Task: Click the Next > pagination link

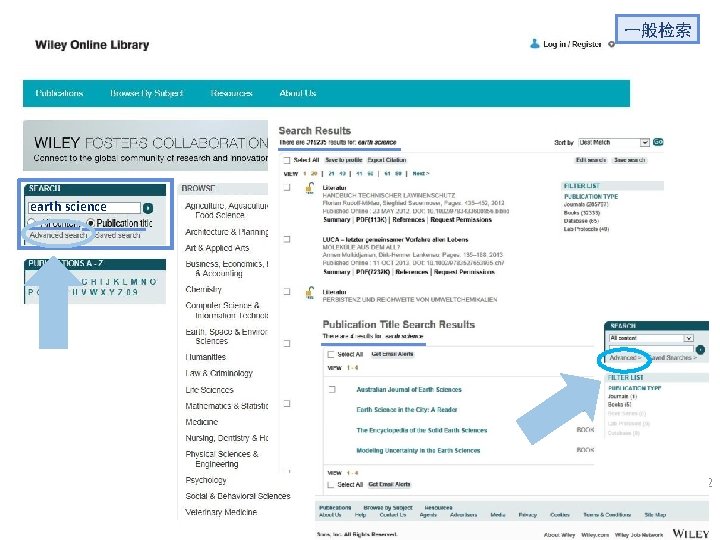Action: (421, 174)
